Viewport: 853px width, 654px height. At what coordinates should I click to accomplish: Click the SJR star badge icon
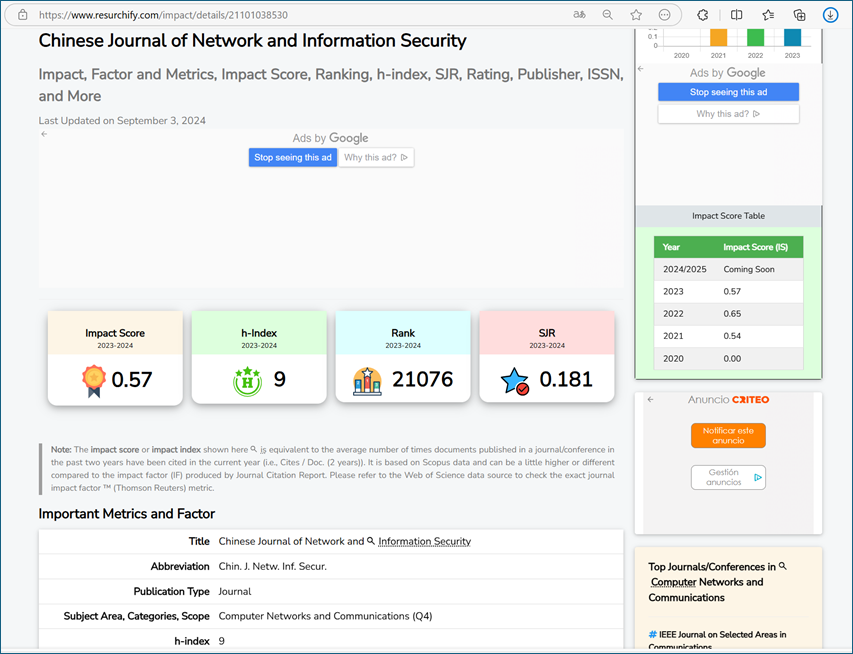click(515, 381)
